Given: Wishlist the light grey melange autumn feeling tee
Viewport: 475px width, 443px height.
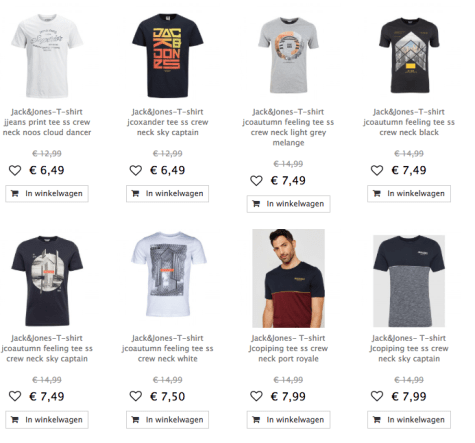Looking at the screenshot, I should pos(256,181).
